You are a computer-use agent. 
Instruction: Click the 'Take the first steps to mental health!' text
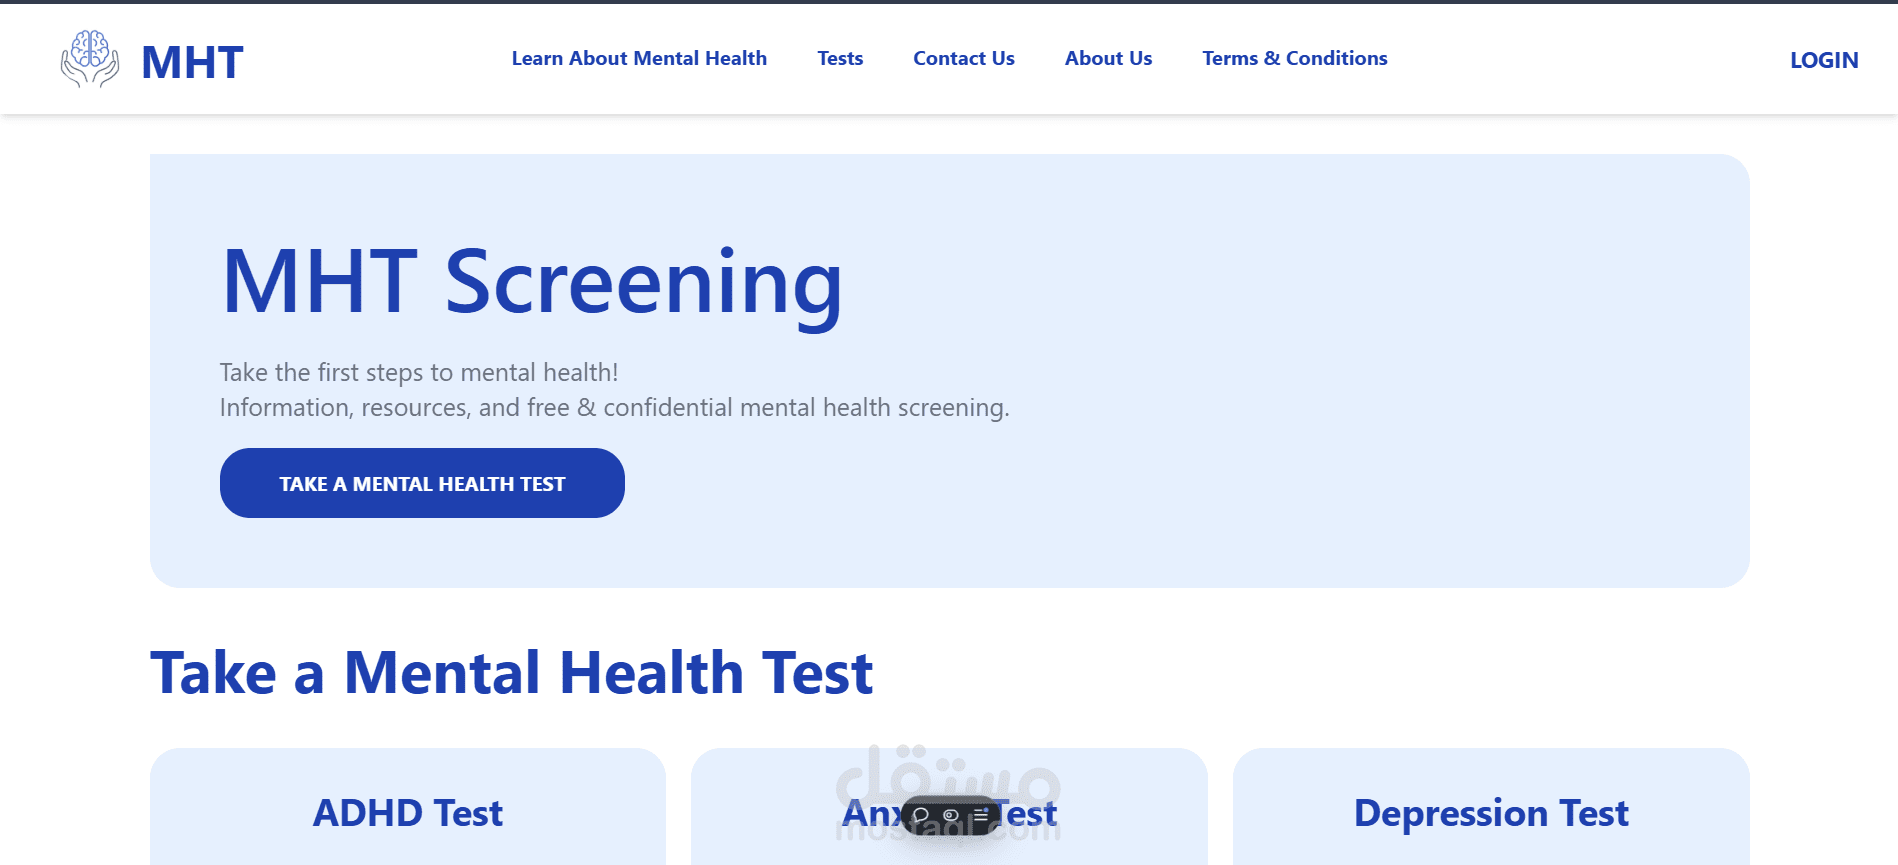pos(419,372)
